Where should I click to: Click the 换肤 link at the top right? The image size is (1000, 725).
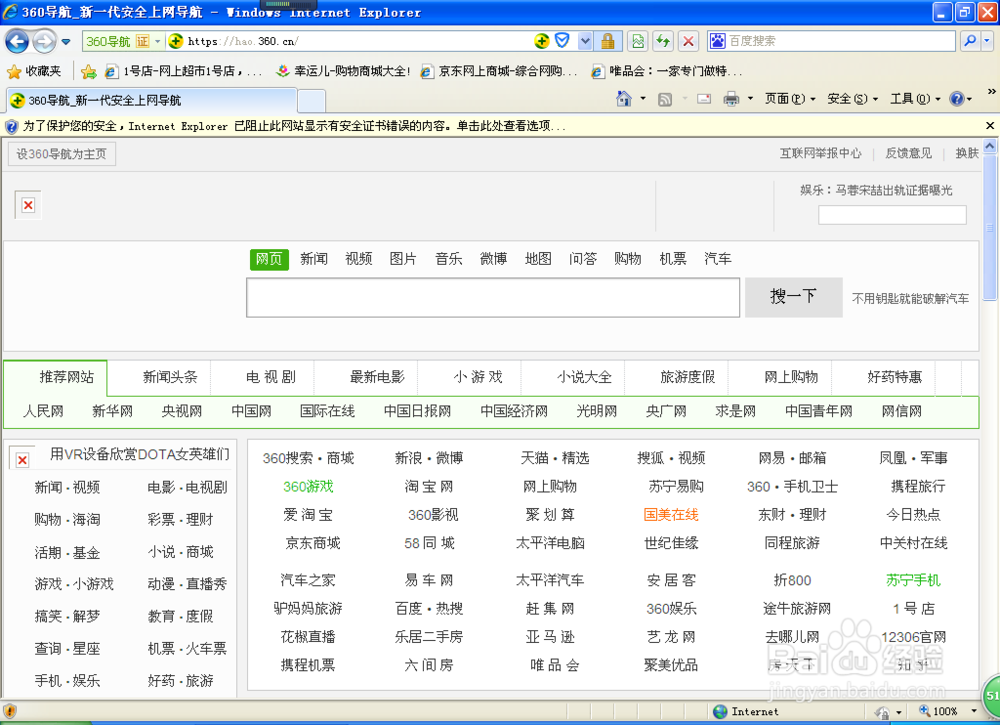(x=967, y=153)
